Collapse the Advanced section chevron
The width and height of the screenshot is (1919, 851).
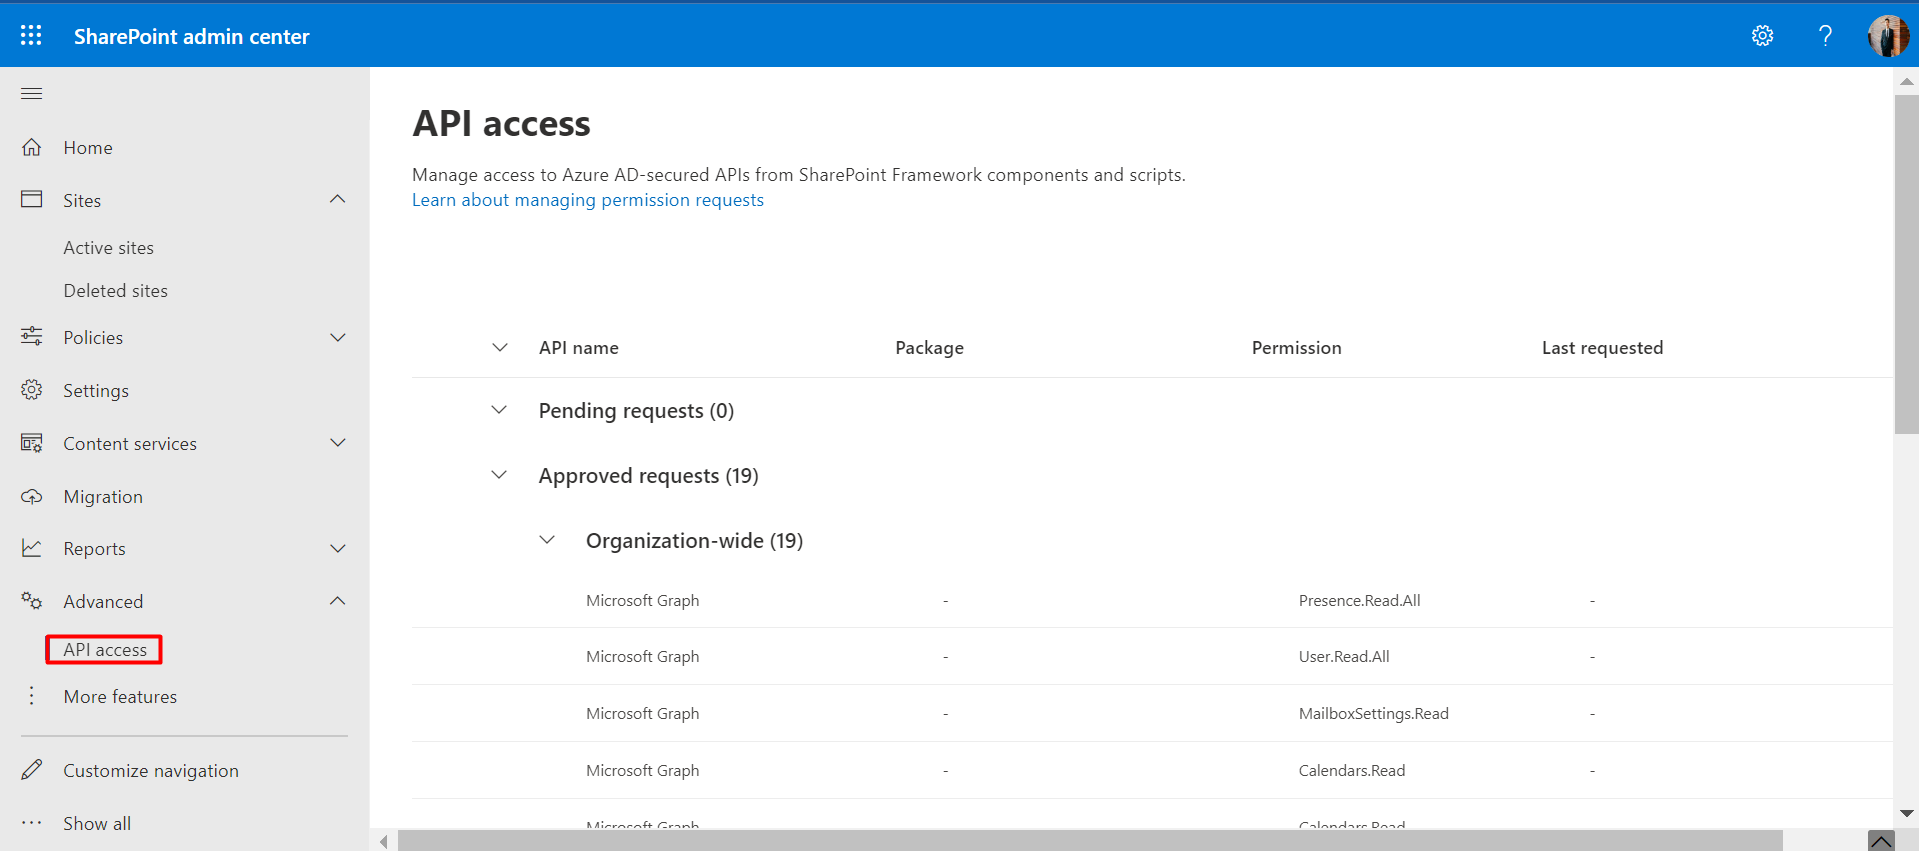(338, 601)
